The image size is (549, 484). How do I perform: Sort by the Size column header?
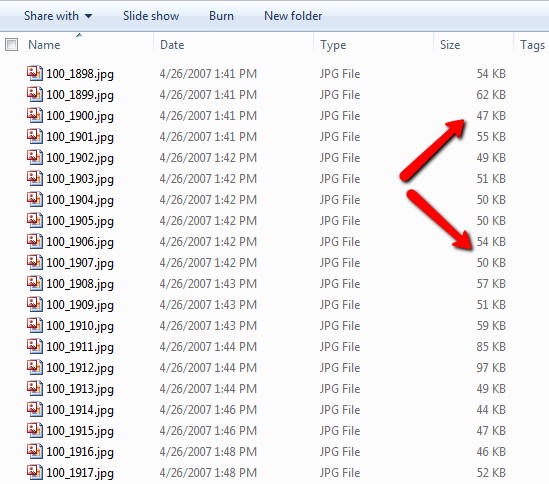(x=450, y=45)
